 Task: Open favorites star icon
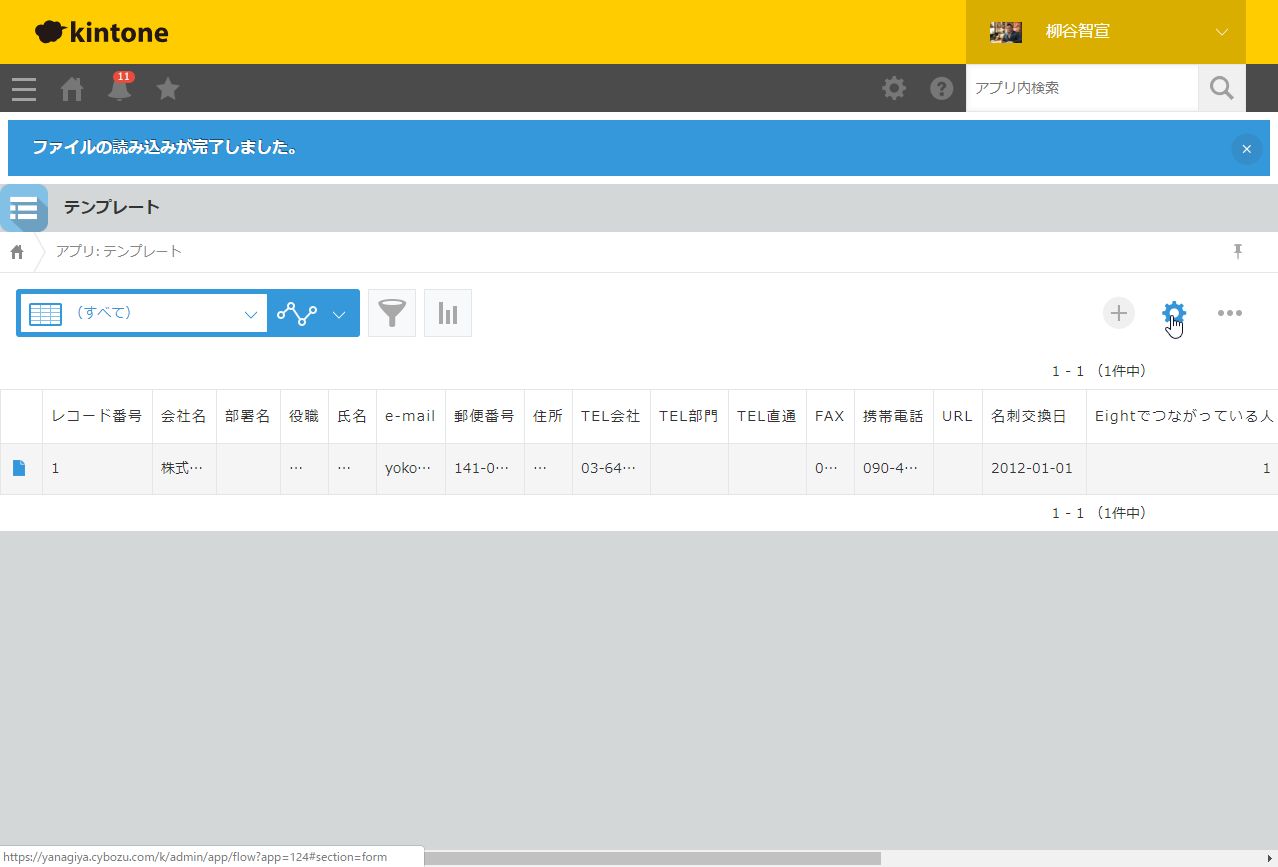click(x=168, y=89)
